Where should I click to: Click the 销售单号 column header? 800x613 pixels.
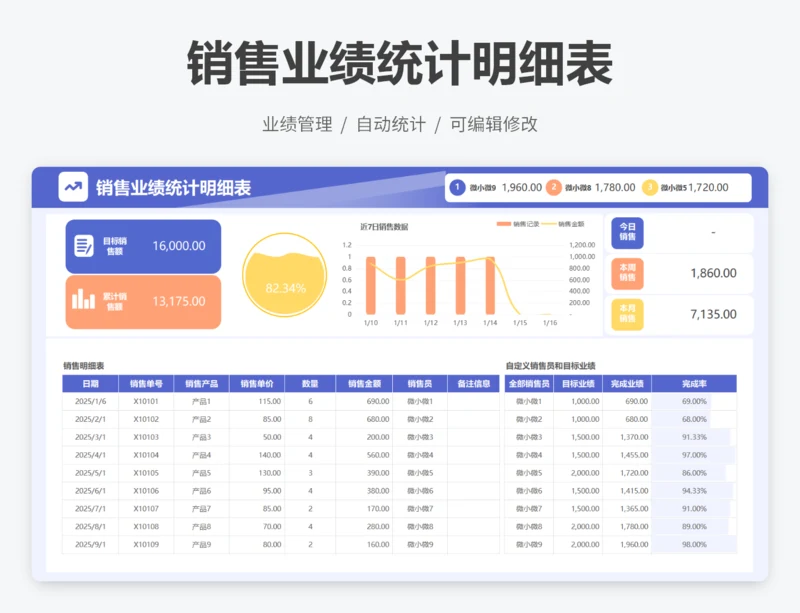(x=146, y=384)
